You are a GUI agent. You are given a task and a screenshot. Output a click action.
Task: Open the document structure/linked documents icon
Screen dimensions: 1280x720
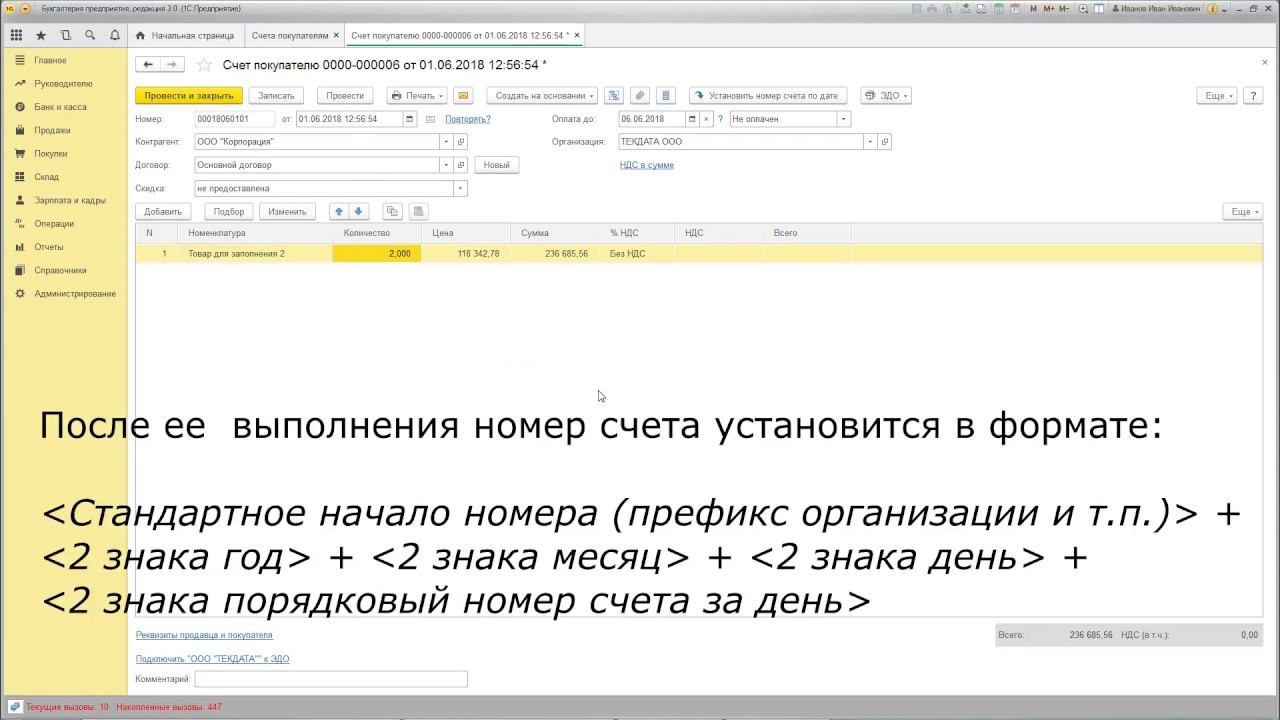pos(614,96)
